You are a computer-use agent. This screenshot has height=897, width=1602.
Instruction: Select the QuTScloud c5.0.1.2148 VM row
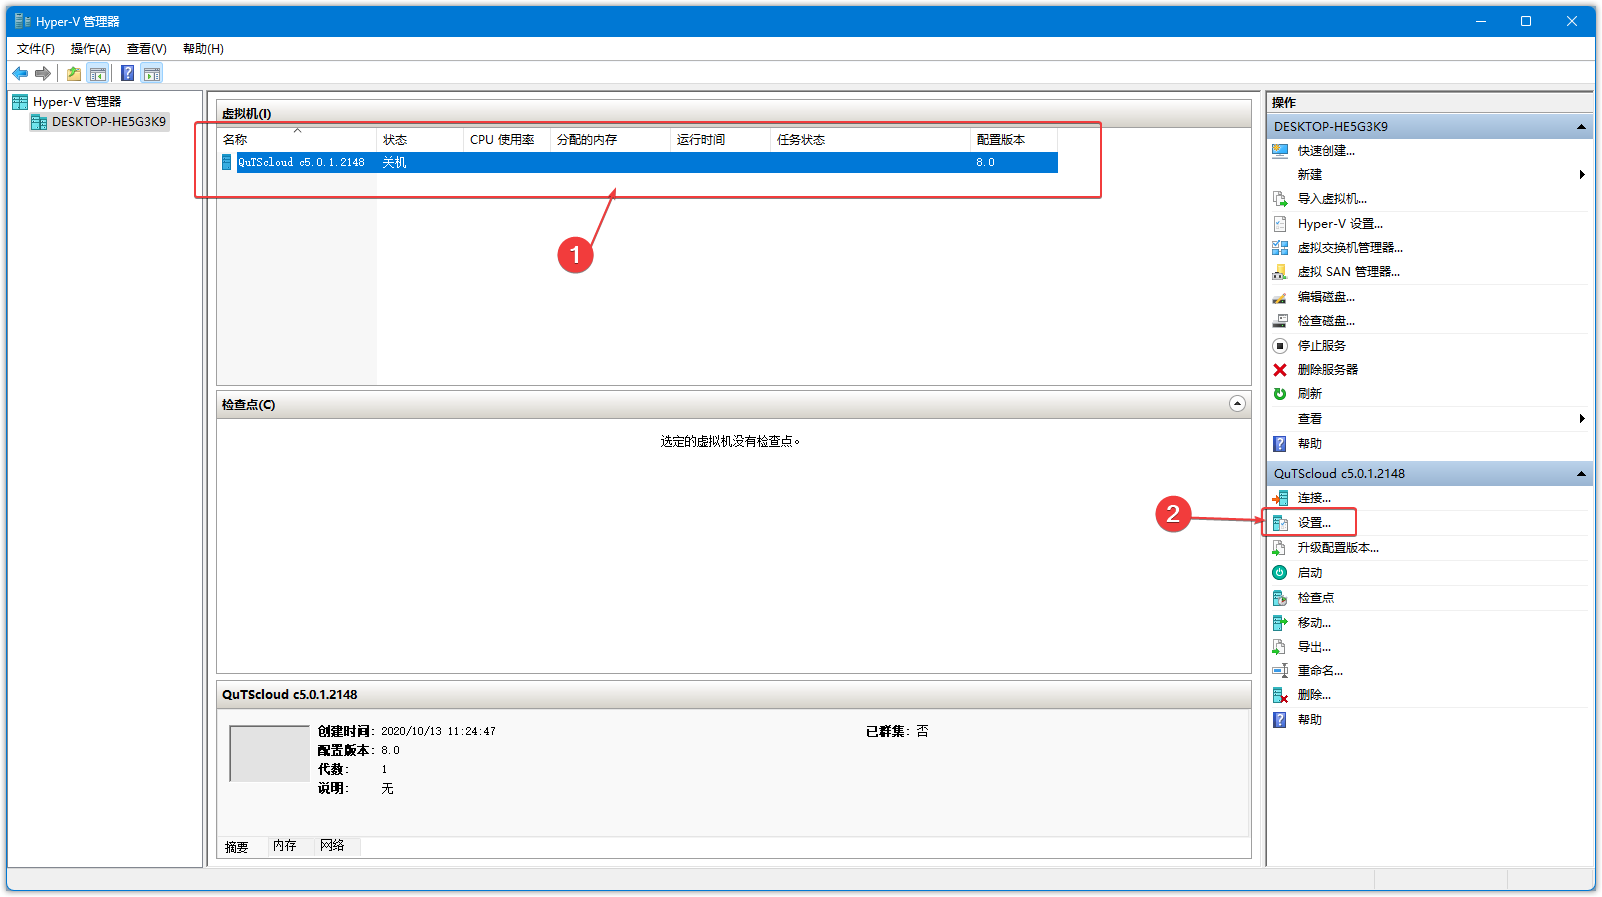coord(638,162)
